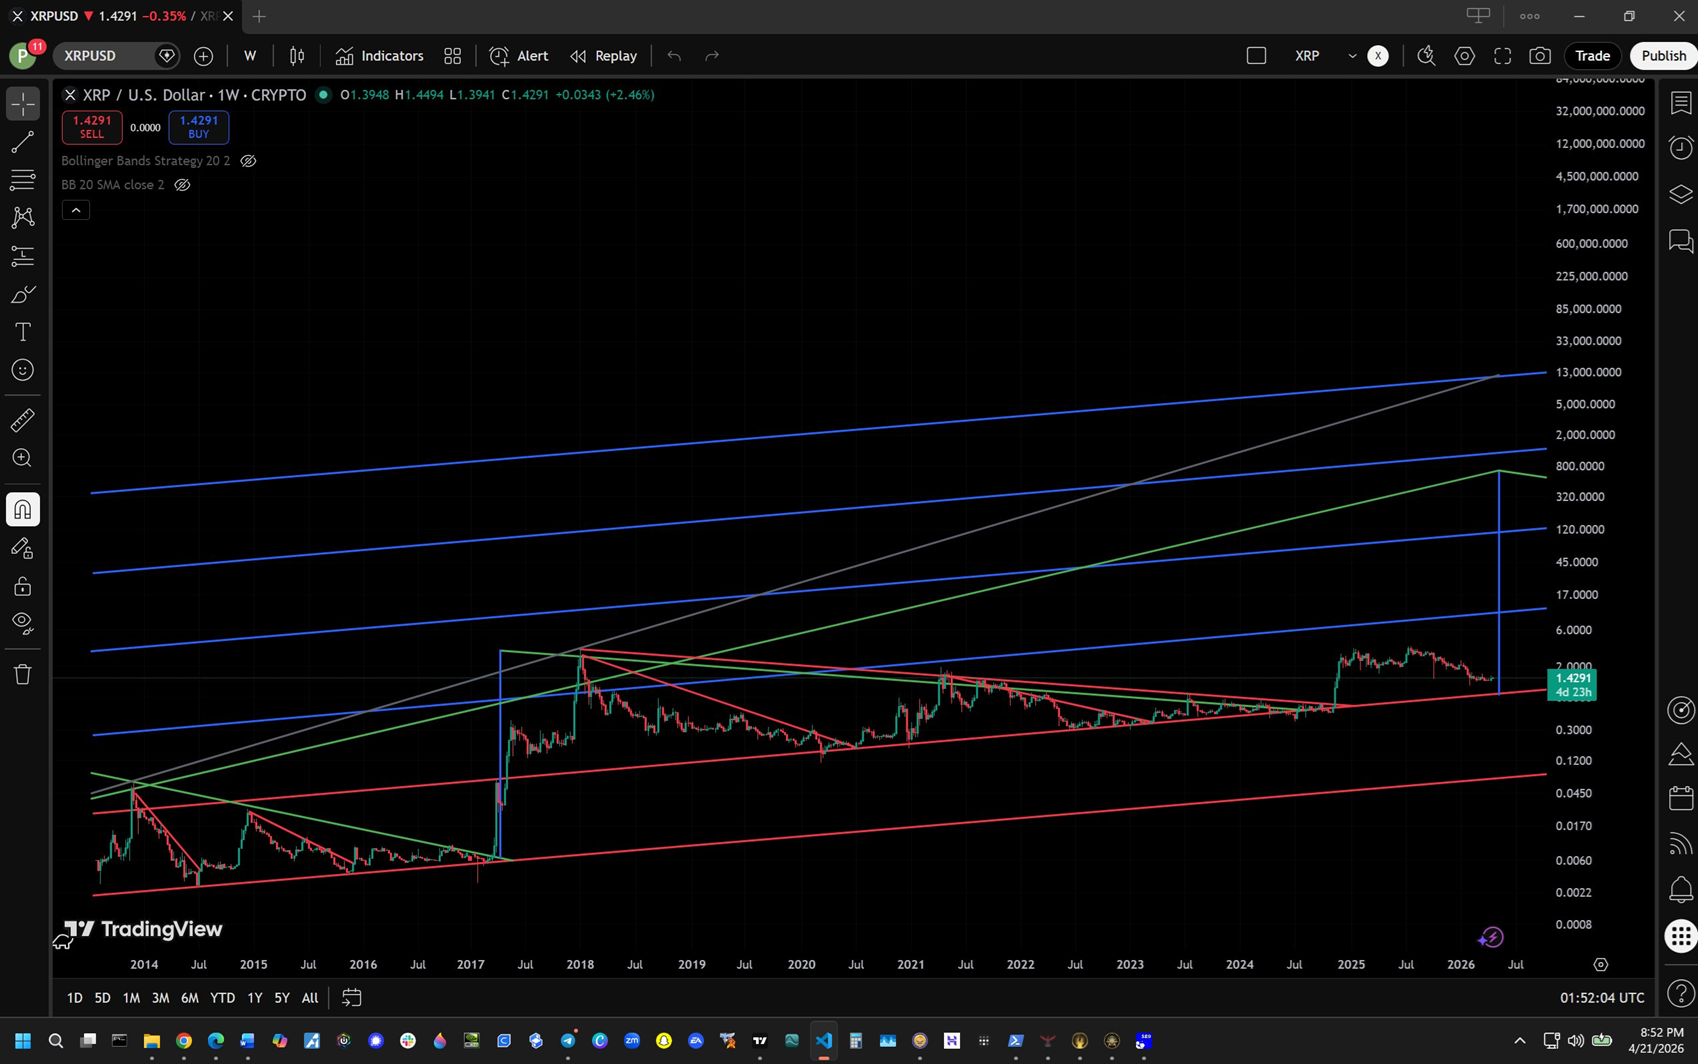Image resolution: width=1698 pixels, height=1064 pixels.
Task: Show the BB 20 SMA indicator
Action: pos(182,185)
